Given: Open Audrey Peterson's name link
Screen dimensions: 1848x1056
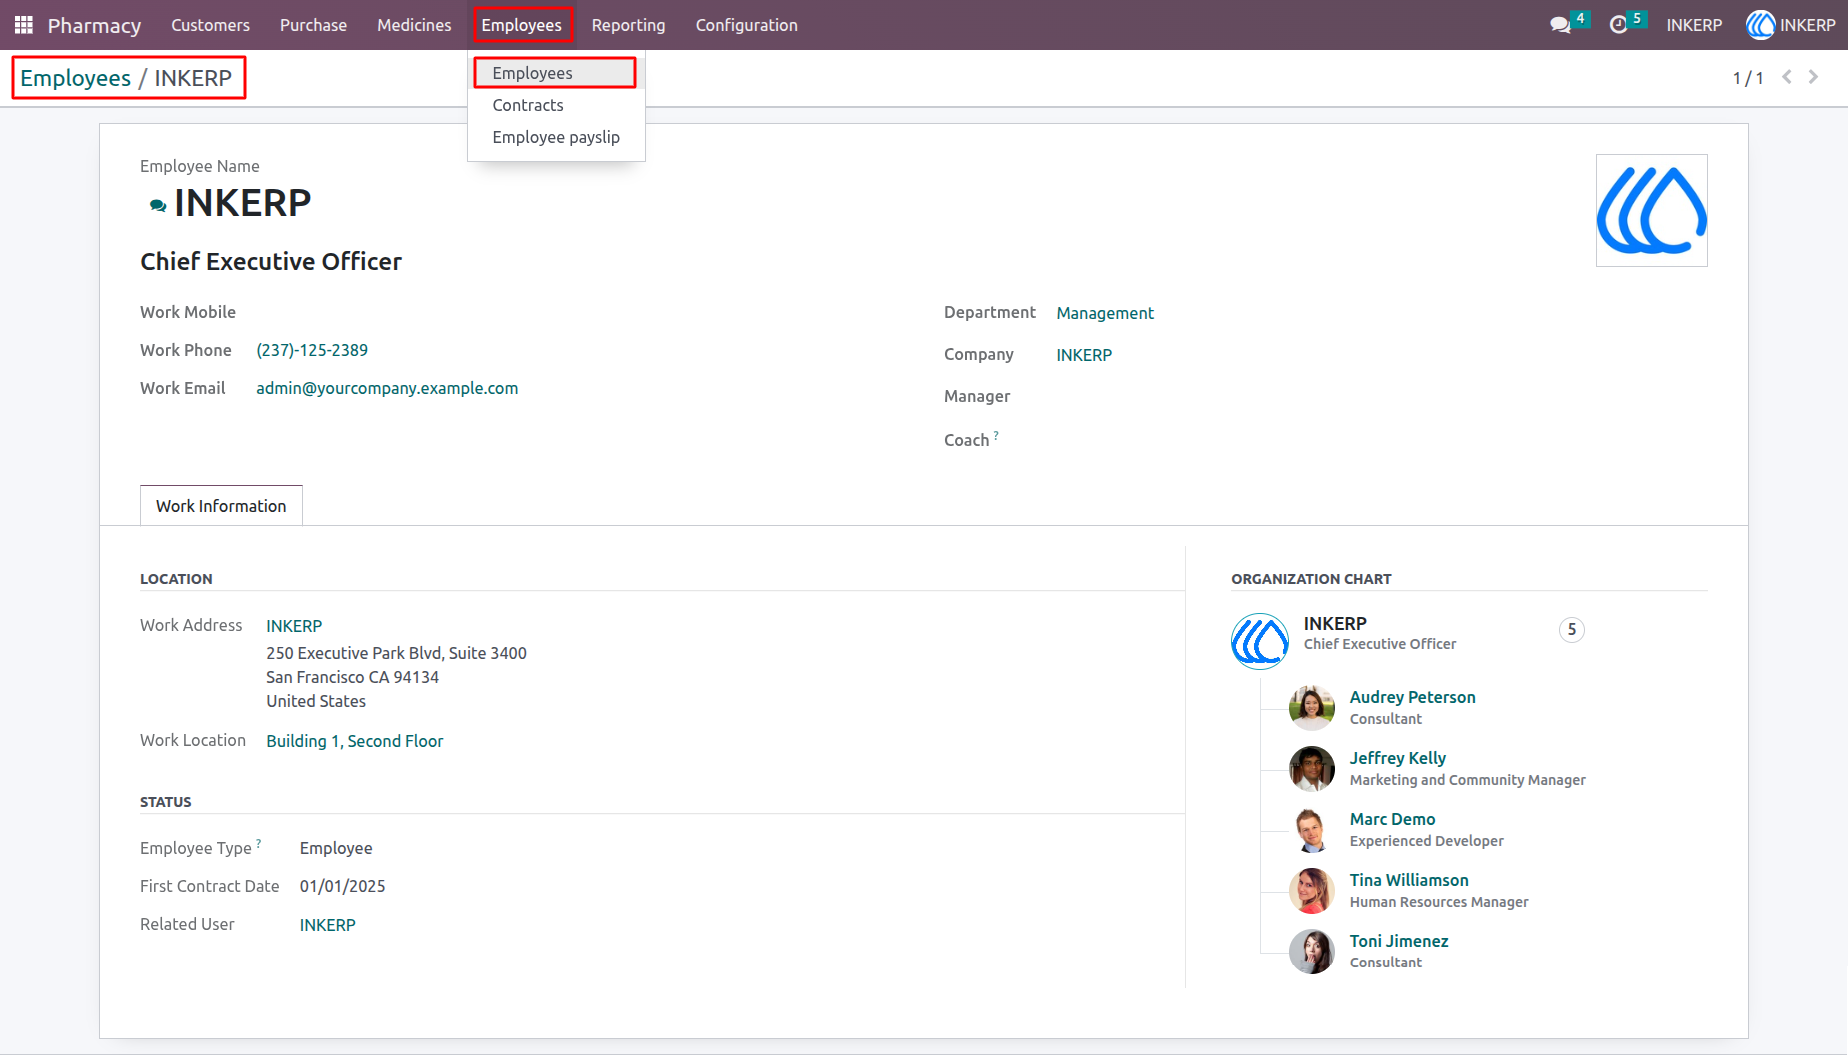Looking at the screenshot, I should pos(1412,697).
